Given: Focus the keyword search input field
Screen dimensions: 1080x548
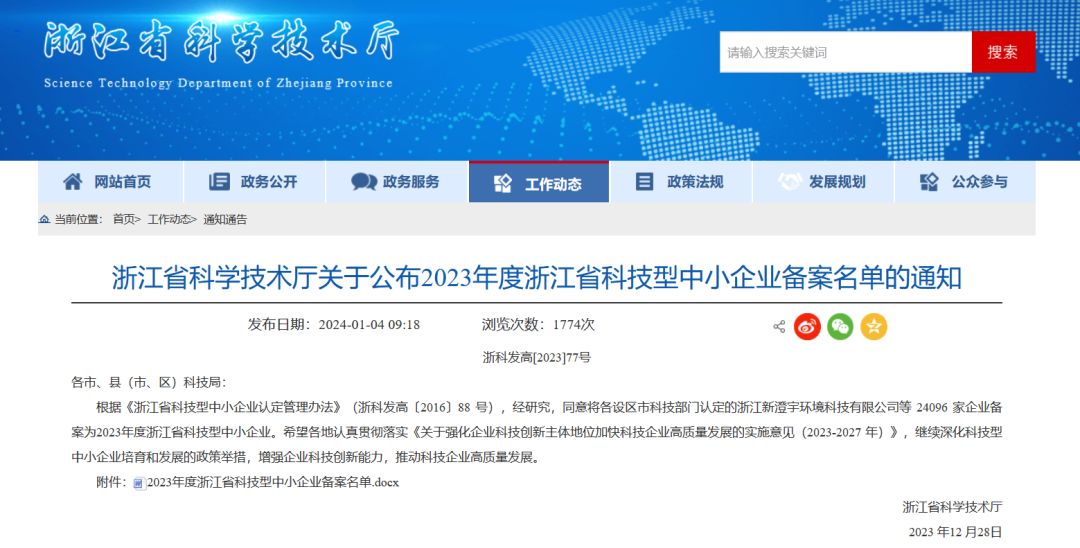Looking at the screenshot, I should pos(845,52).
